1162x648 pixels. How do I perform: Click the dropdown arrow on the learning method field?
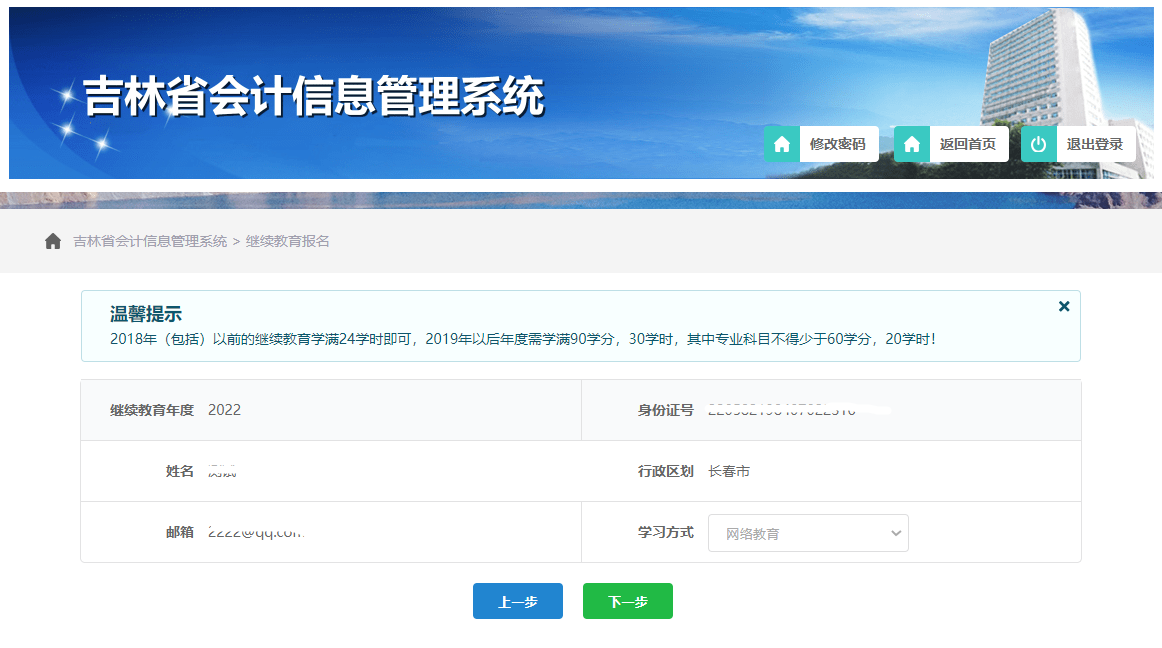[x=894, y=532]
